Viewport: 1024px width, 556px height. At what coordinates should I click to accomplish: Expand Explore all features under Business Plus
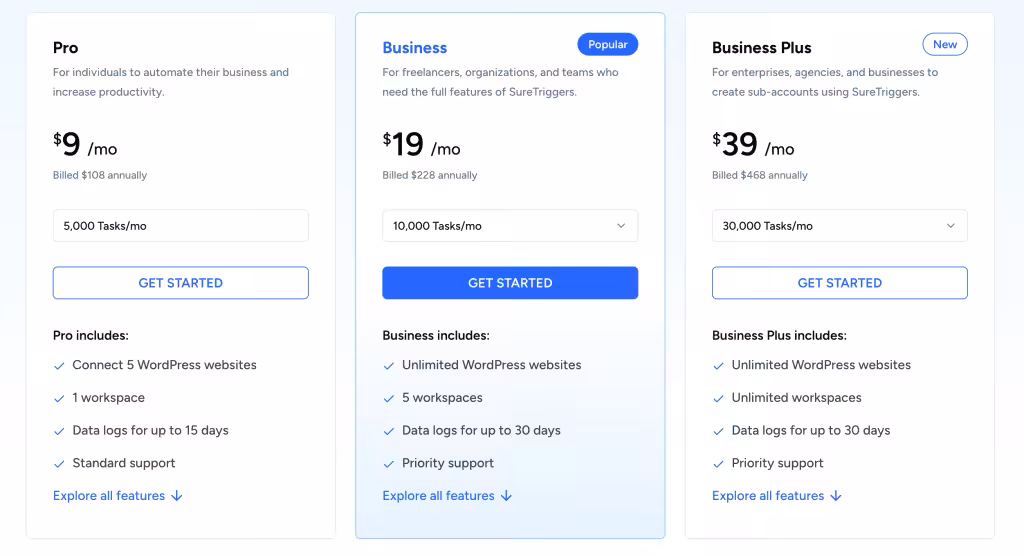point(768,496)
